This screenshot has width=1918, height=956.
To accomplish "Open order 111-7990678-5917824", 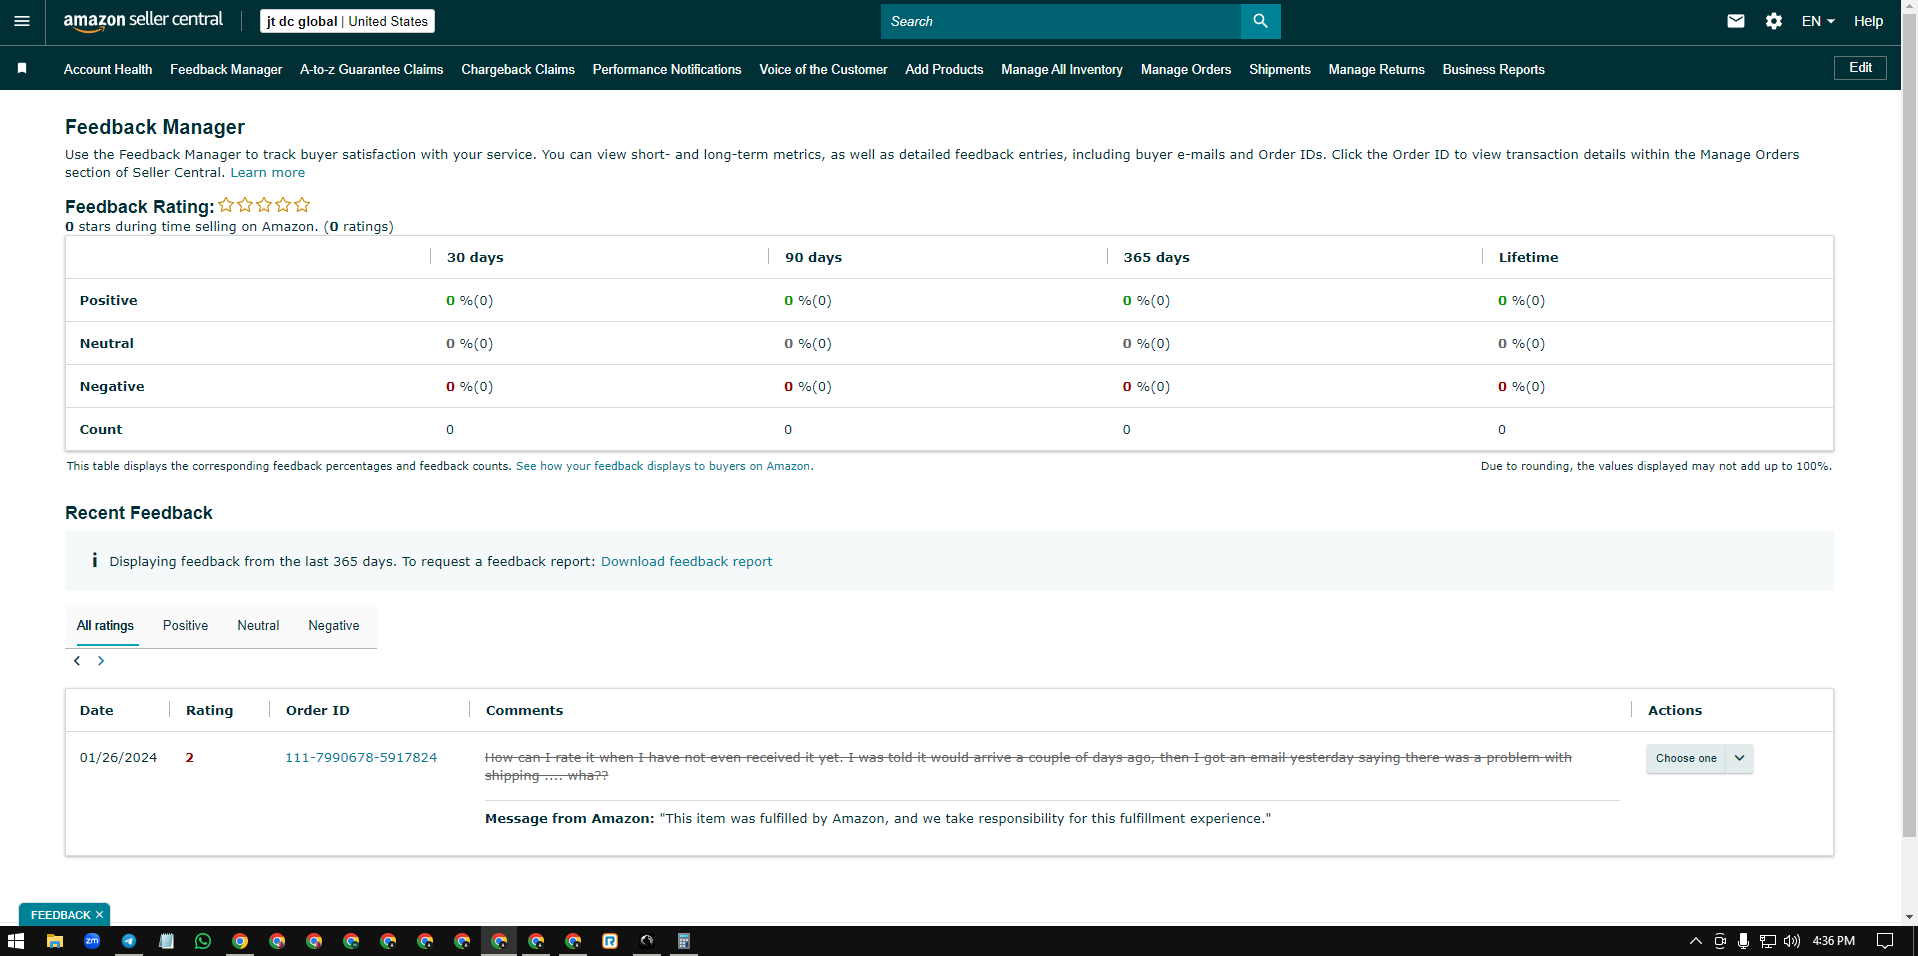I will (x=361, y=758).
